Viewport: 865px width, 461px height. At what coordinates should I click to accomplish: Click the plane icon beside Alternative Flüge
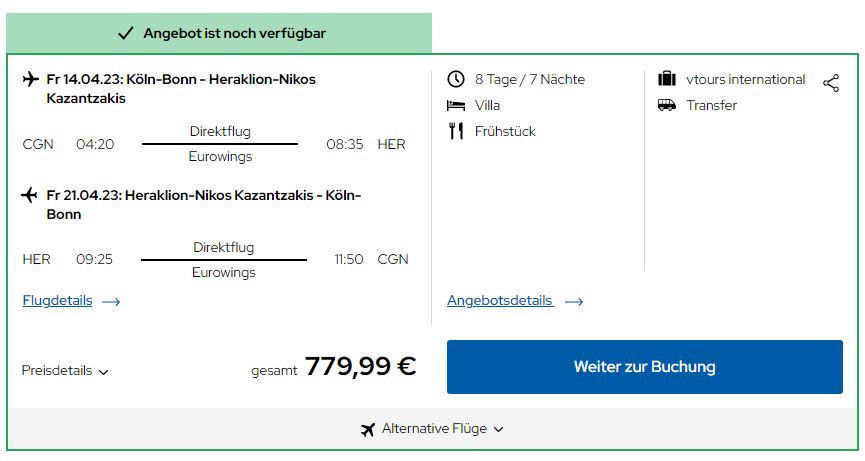click(368, 429)
